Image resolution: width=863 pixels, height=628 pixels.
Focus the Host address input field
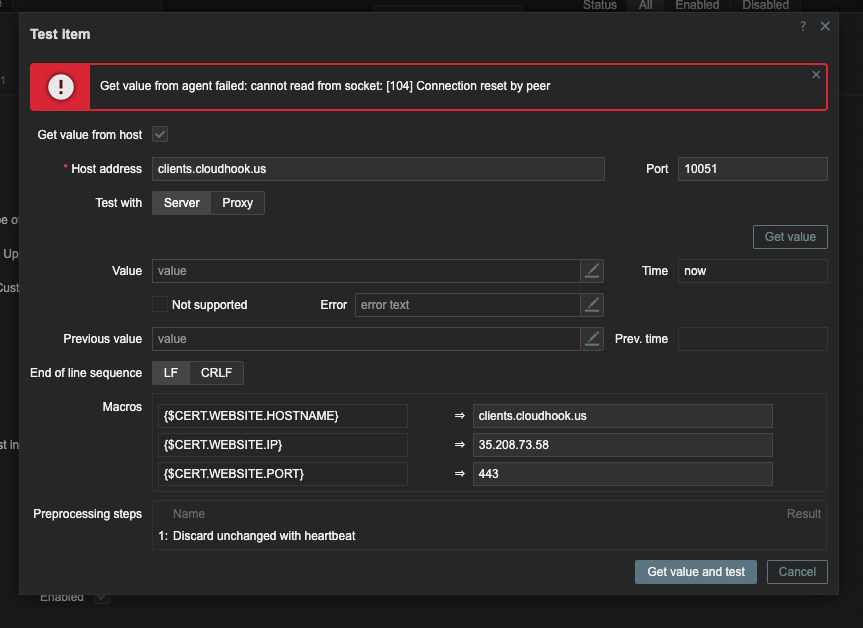378,169
